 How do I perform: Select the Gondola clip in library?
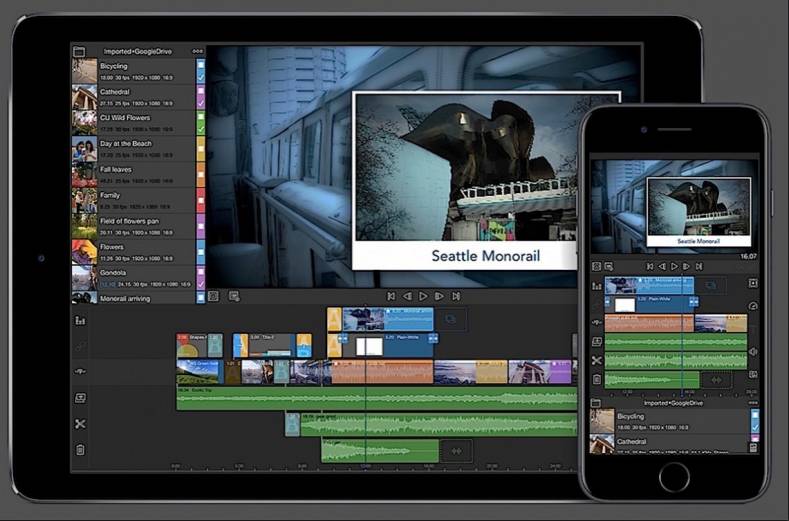click(138, 278)
